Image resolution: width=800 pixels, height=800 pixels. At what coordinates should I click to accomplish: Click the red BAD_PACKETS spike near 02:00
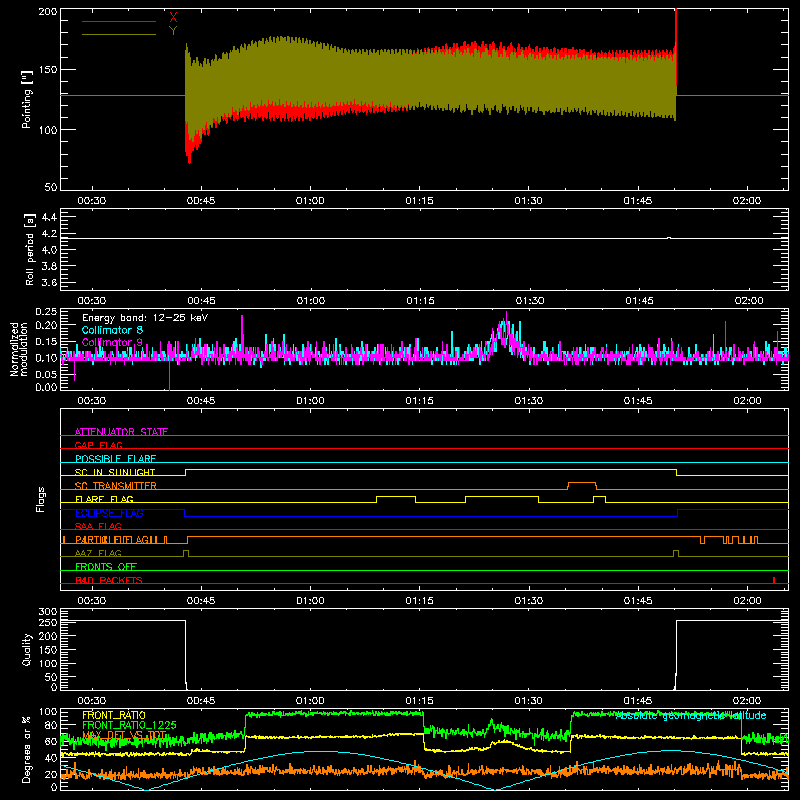click(774, 580)
